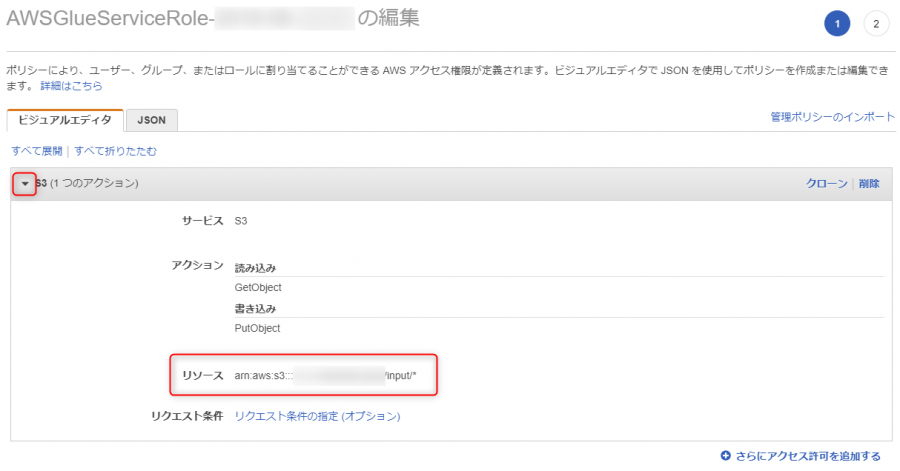Screen dimensions: 900x471
Task: Click the plus icon to add more permissions
Action: click(726, 456)
